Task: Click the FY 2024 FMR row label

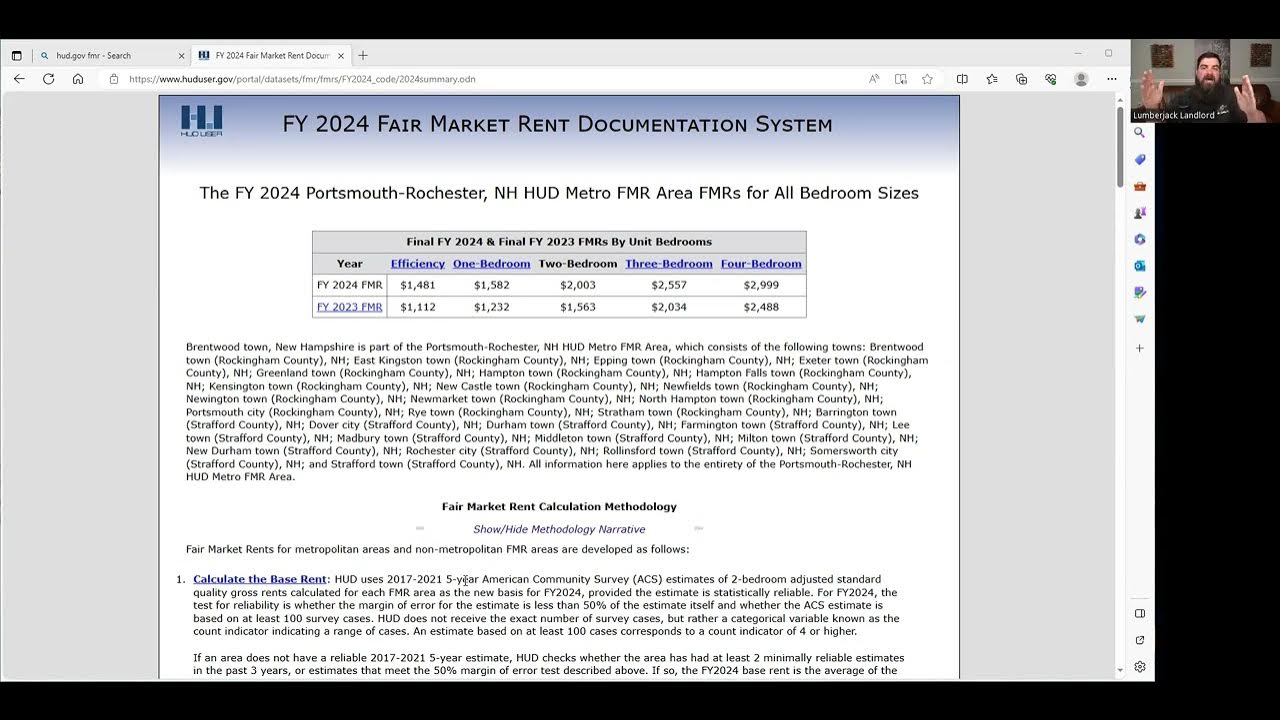Action: pyautogui.click(x=349, y=285)
